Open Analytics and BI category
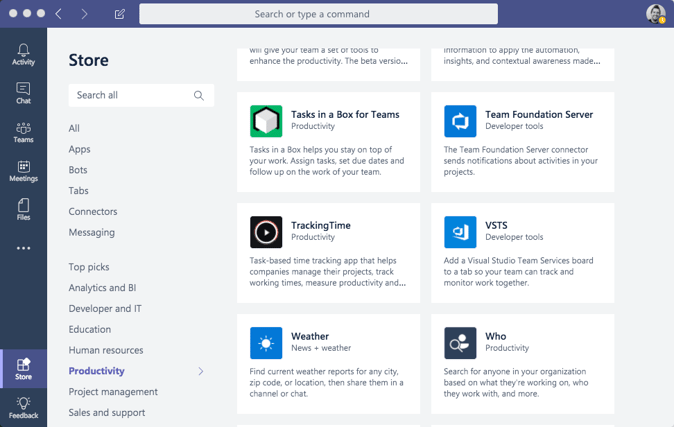674x427 pixels. (102, 288)
